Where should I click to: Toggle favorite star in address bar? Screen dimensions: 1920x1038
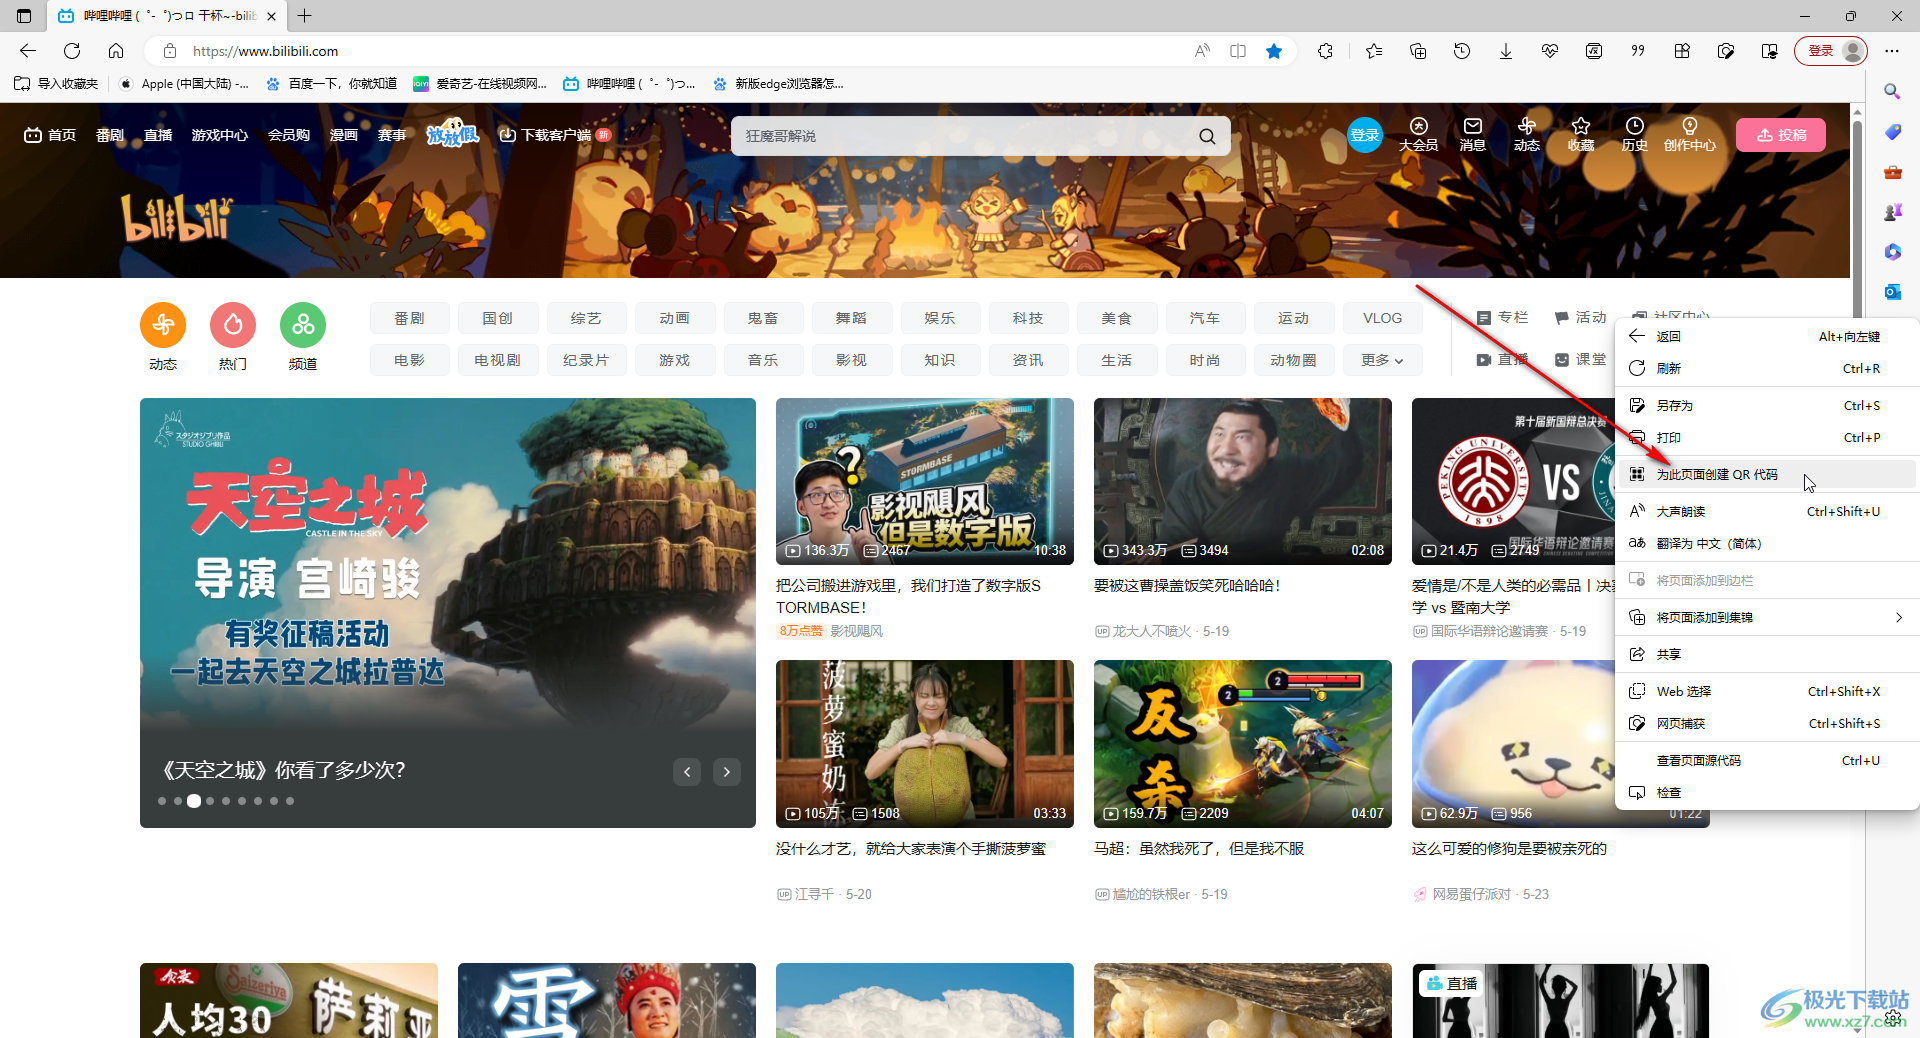click(1274, 51)
